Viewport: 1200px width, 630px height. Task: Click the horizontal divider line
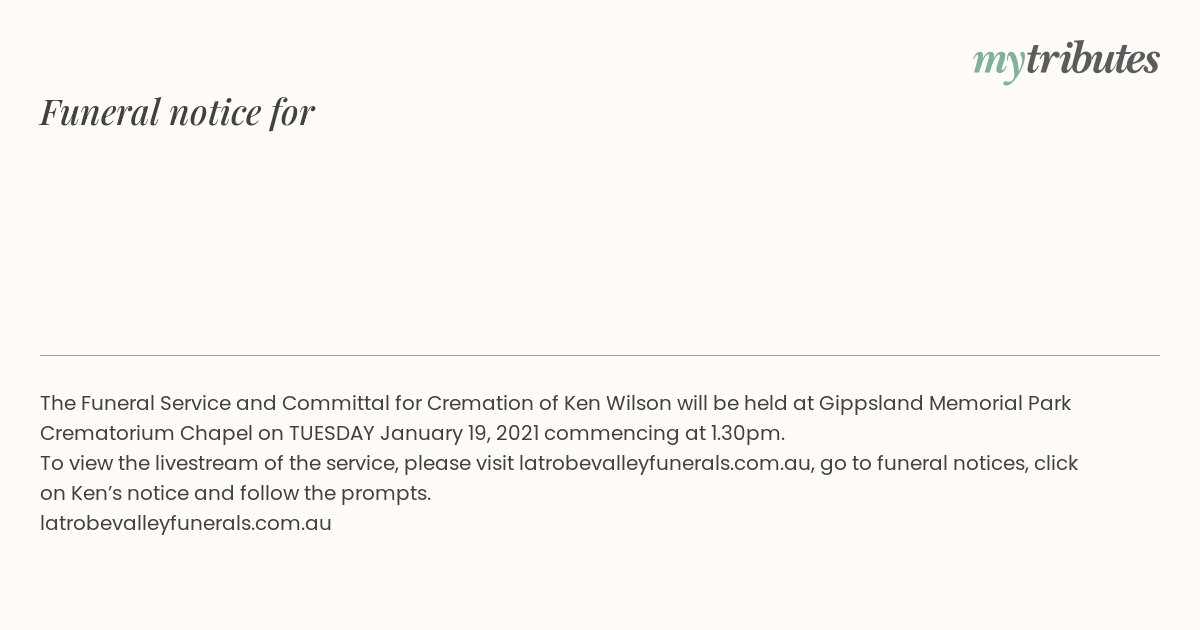click(600, 355)
